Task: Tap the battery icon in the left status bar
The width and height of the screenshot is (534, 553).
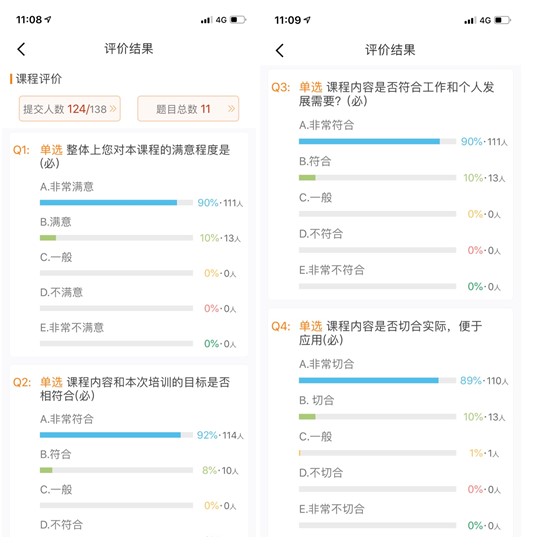Action: point(238,20)
